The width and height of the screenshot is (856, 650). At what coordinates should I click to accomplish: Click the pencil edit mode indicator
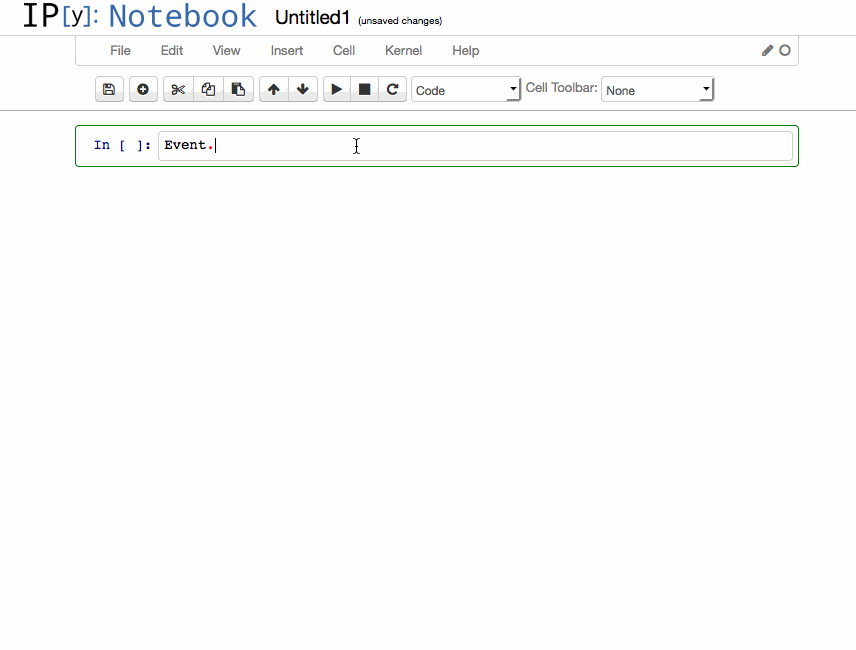pos(768,50)
